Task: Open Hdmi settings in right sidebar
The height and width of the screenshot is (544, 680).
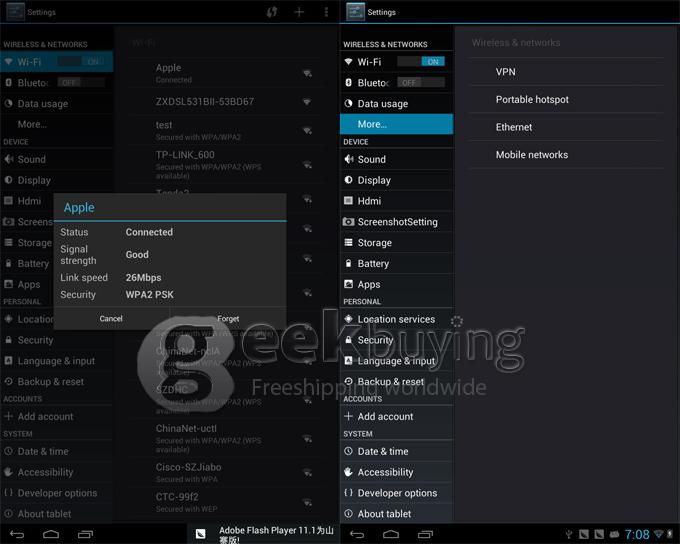Action: pyautogui.click(x=396, y=201)
